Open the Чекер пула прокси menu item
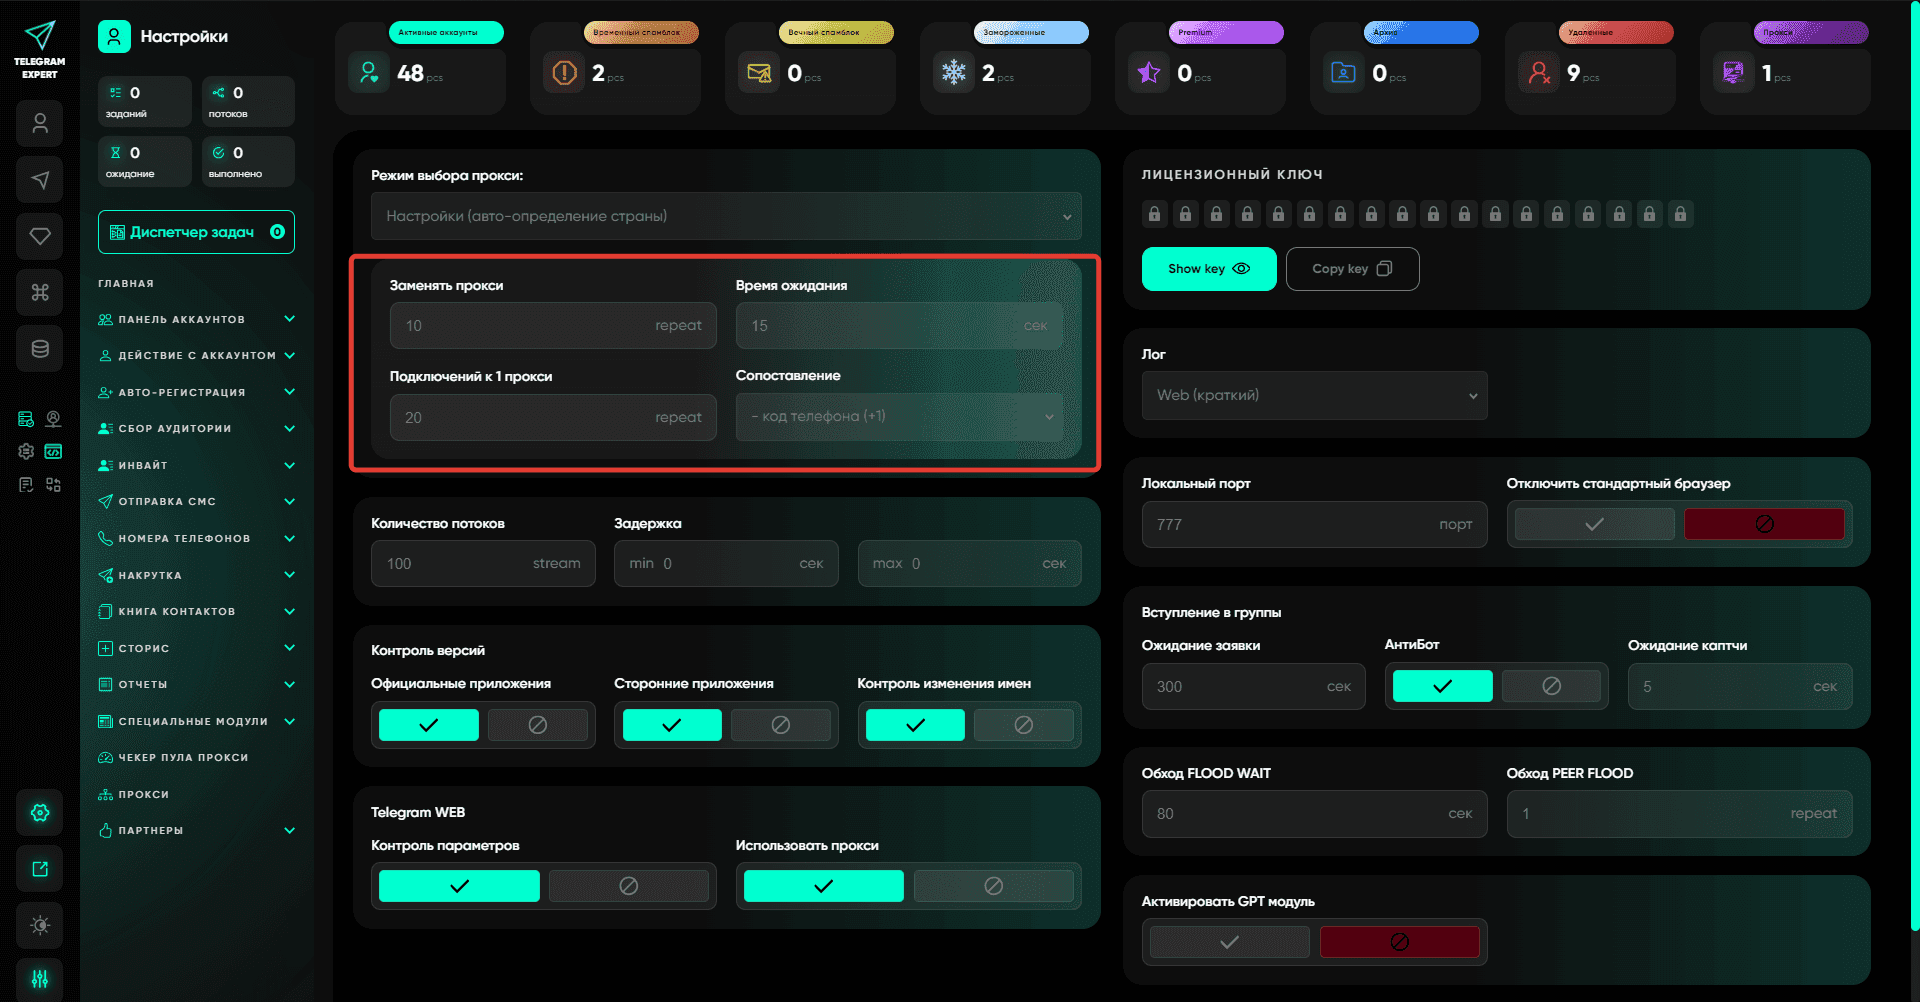 coord(183,757)
